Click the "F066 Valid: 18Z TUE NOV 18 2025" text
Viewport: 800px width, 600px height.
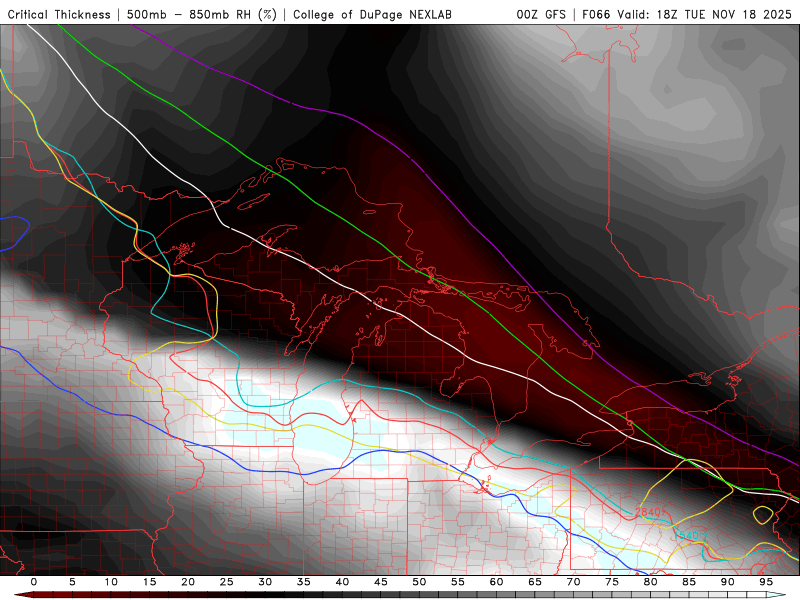(x=687, y=15)
